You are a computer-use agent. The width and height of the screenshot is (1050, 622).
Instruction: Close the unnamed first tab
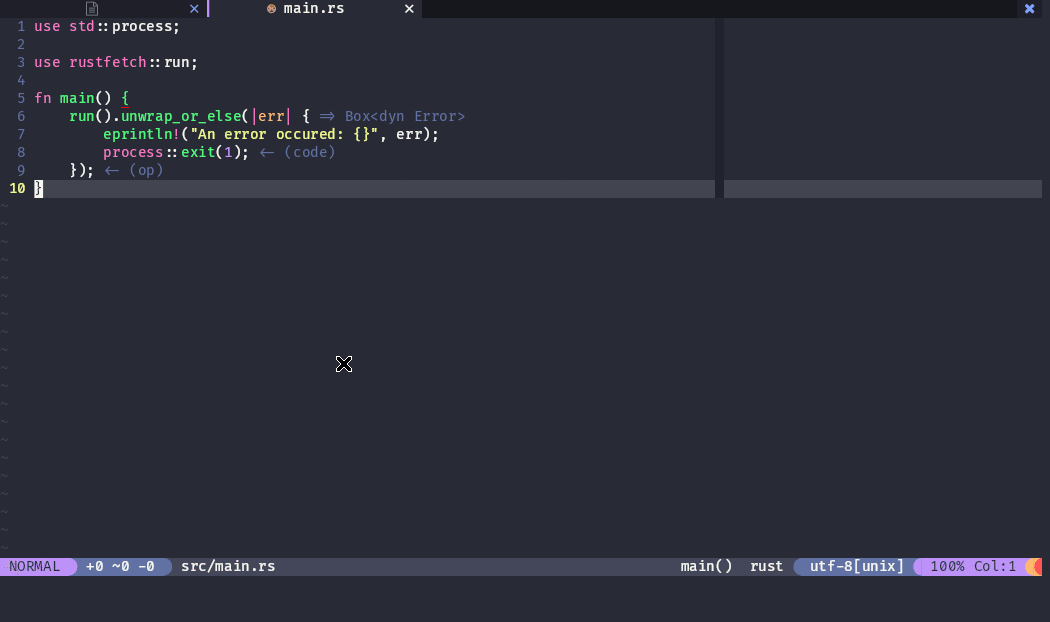194,9
